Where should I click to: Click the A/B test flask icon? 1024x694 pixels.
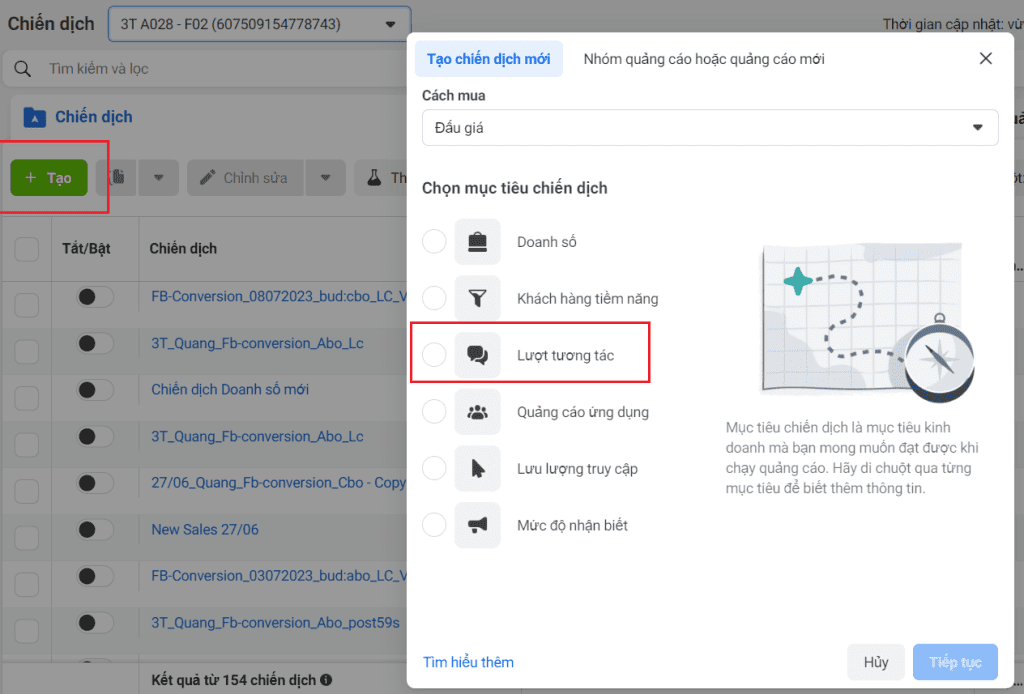coord(374,178)
